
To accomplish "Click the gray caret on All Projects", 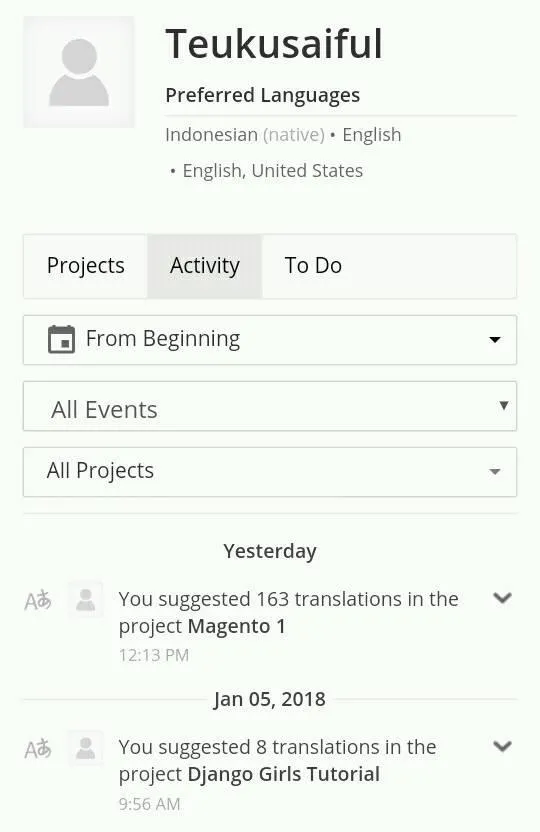I will tap(494, 472).
